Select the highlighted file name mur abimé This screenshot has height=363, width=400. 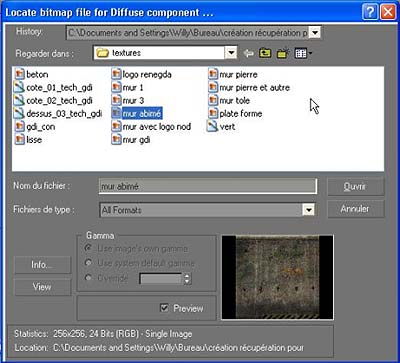click(142, 114)
